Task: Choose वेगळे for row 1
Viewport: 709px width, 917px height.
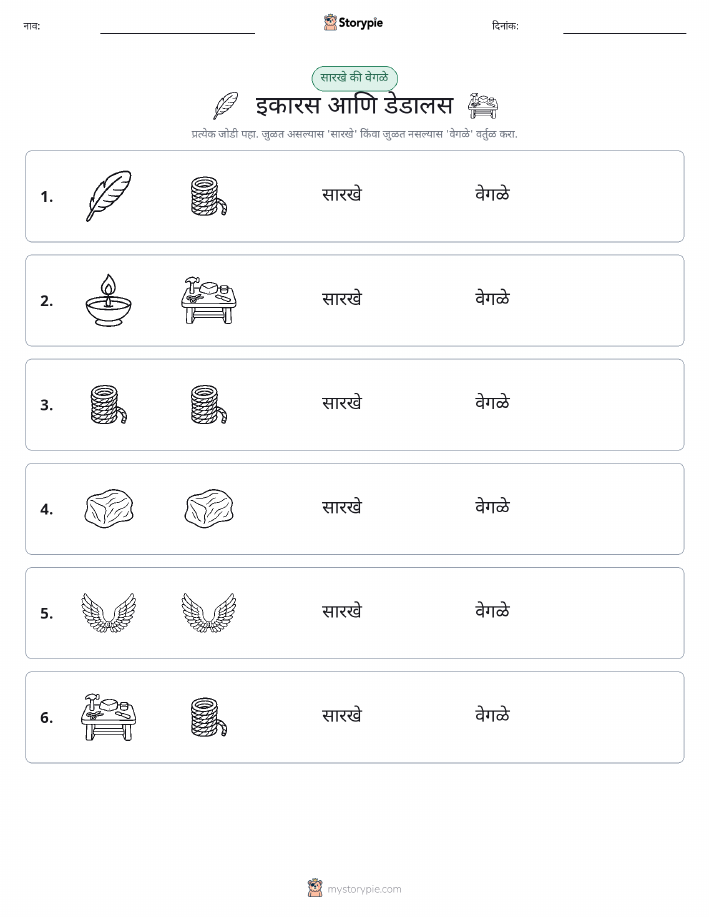Action: point(493,194)
